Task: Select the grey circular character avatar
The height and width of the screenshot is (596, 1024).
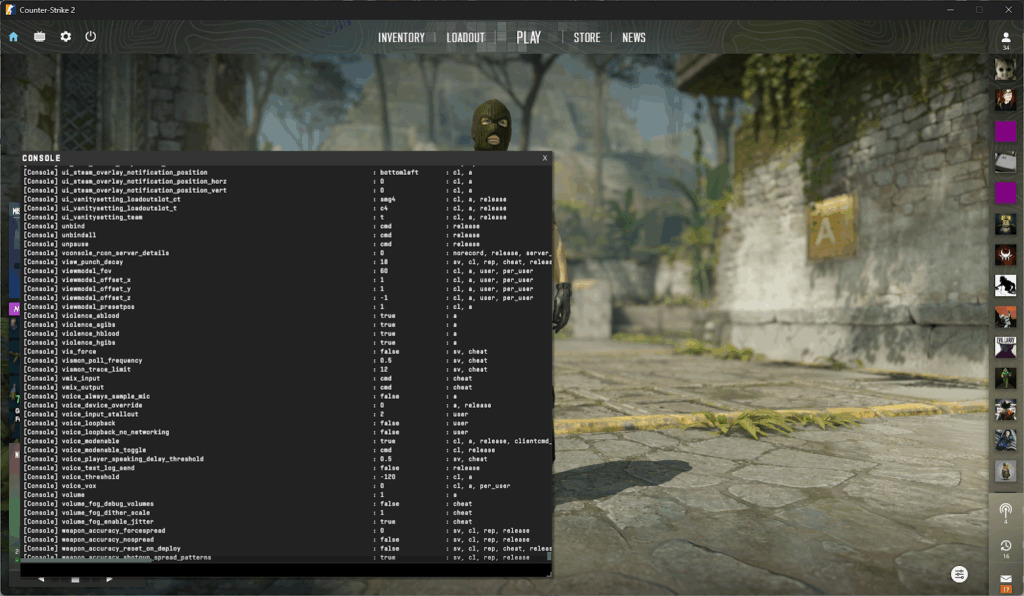Action: point(1005,471)
